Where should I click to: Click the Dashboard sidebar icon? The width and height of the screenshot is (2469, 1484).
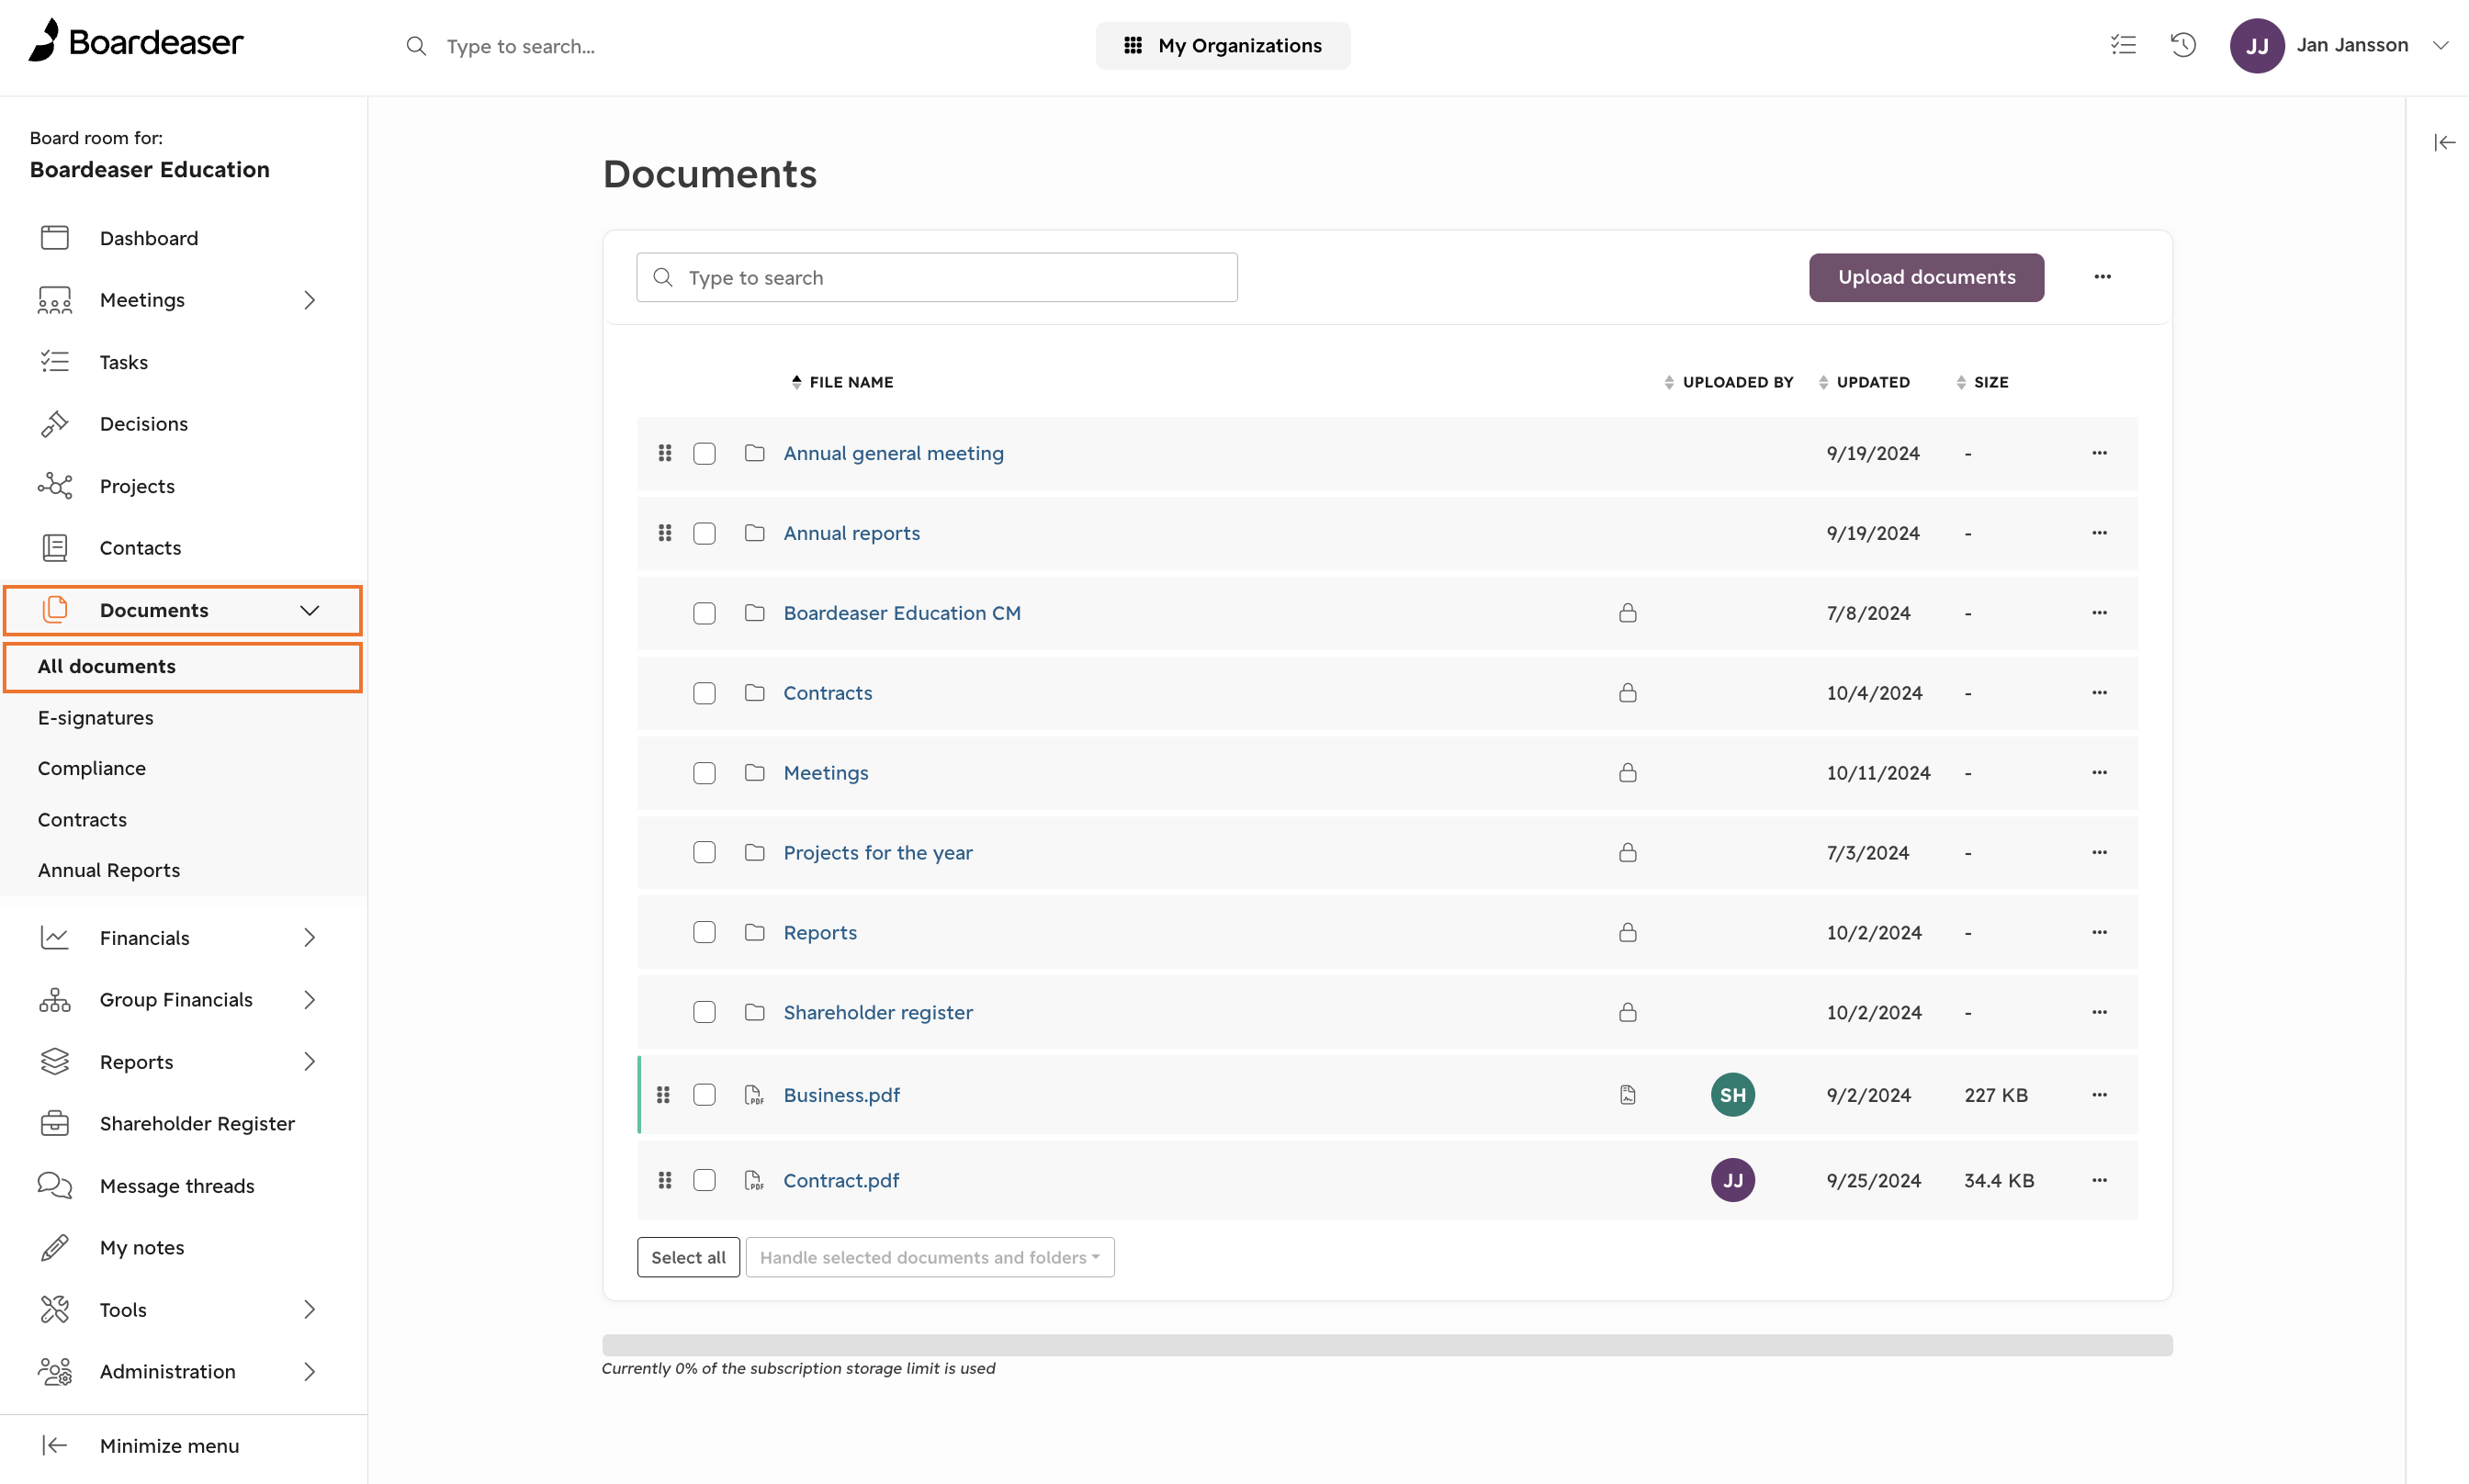coord(55,238)
